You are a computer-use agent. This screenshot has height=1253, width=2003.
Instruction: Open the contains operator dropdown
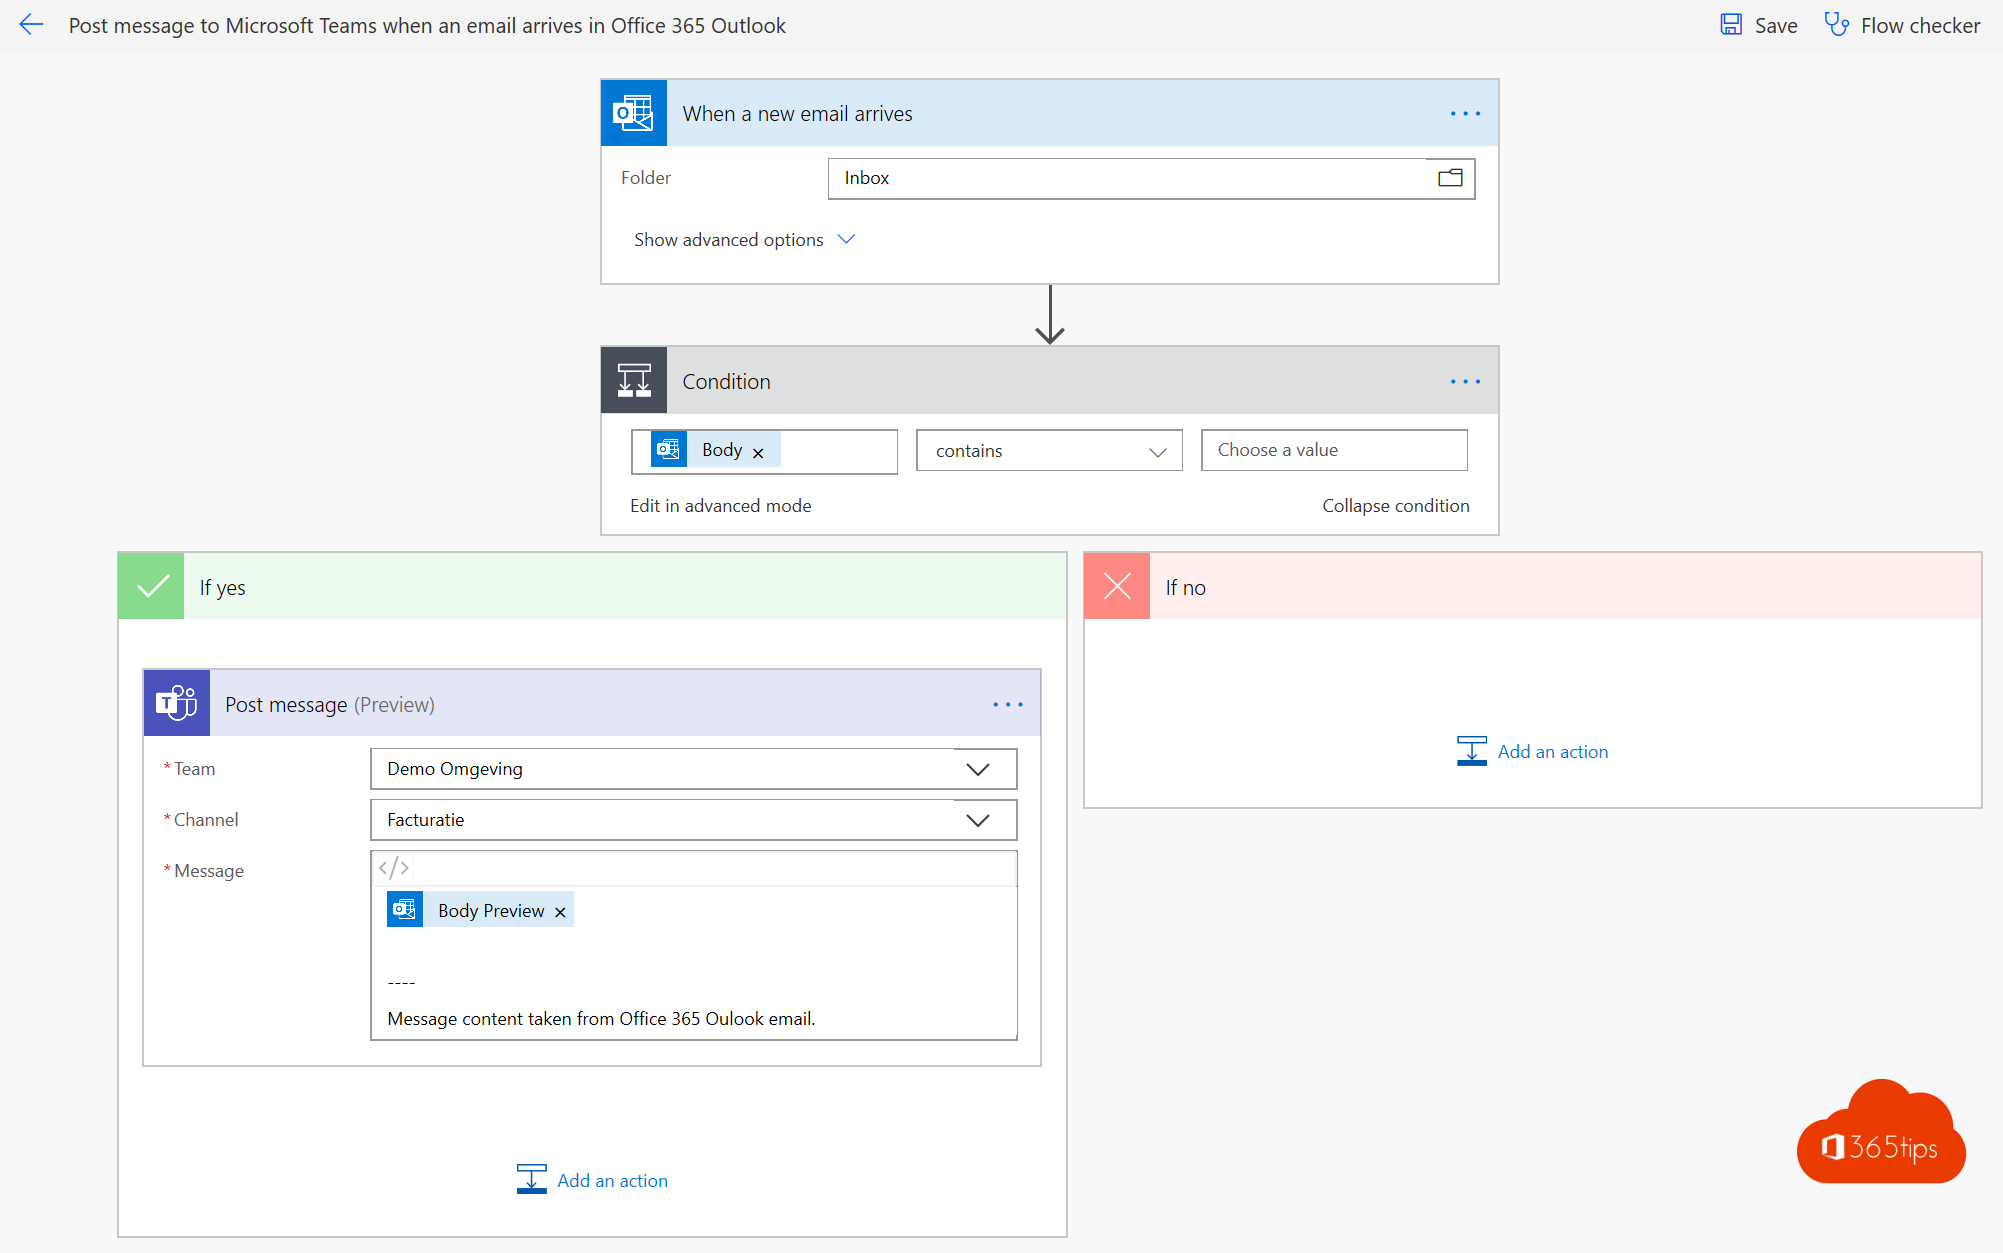tap(1049, 451)
